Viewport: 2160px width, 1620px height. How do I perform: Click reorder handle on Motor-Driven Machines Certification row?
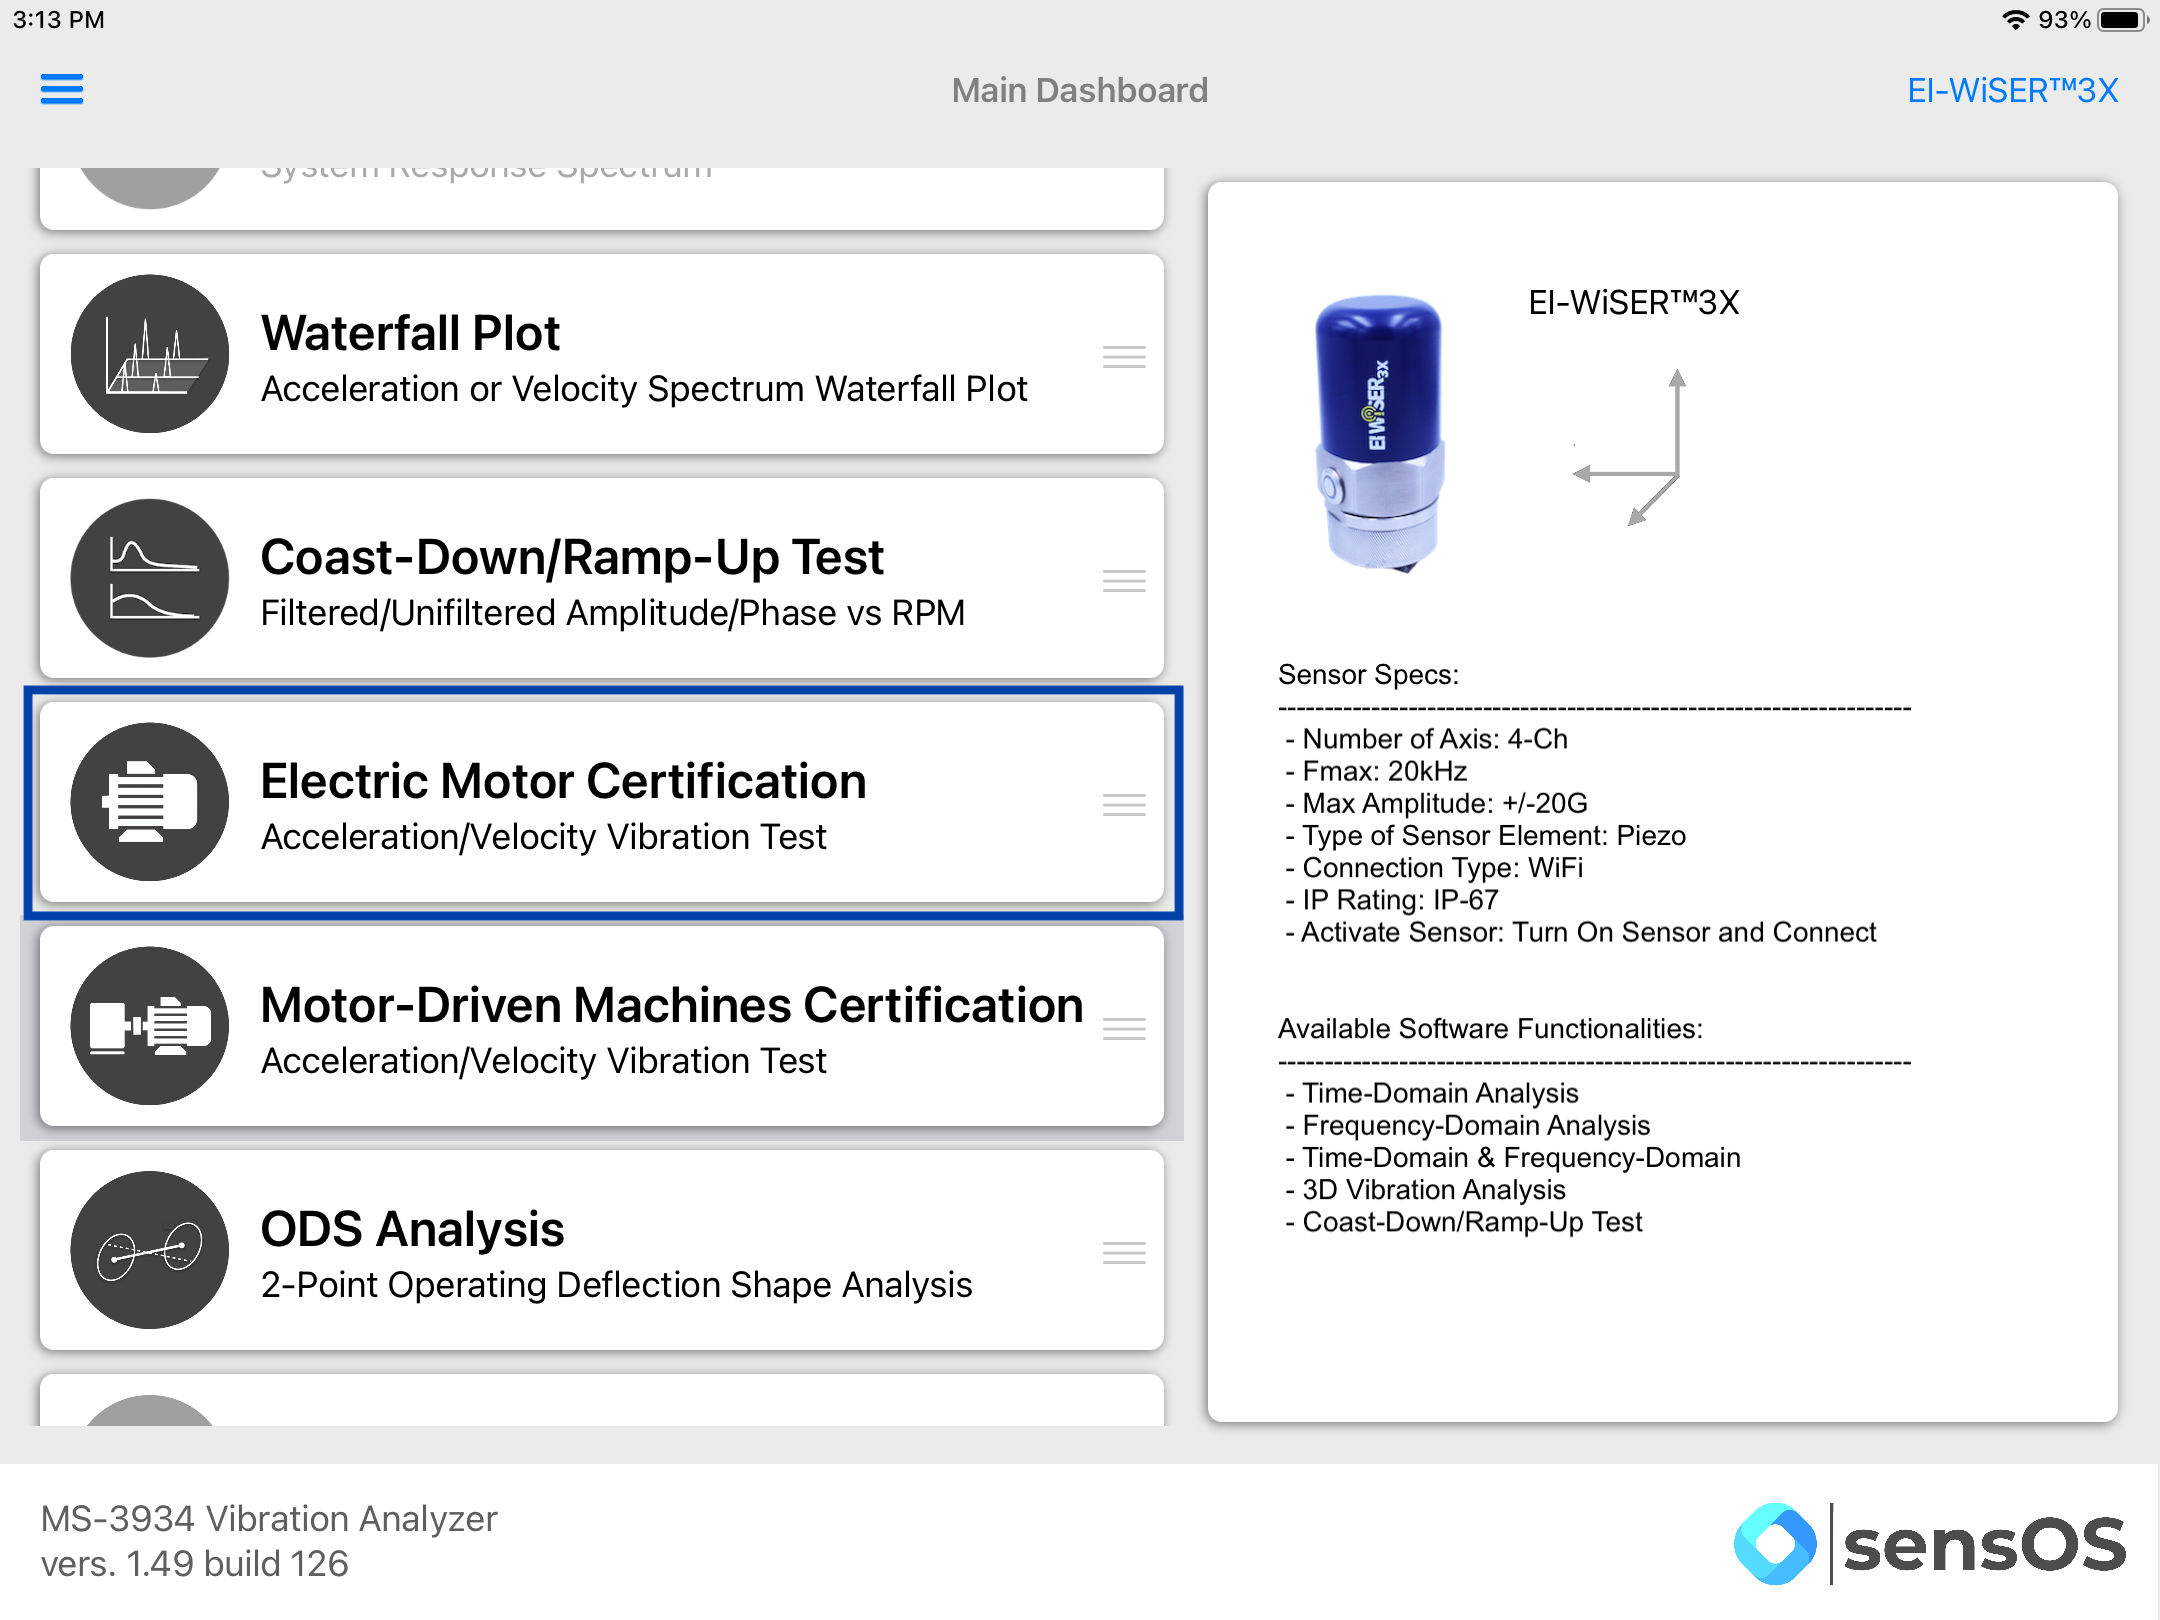pyautogui.click(x=1124, y=1029)
